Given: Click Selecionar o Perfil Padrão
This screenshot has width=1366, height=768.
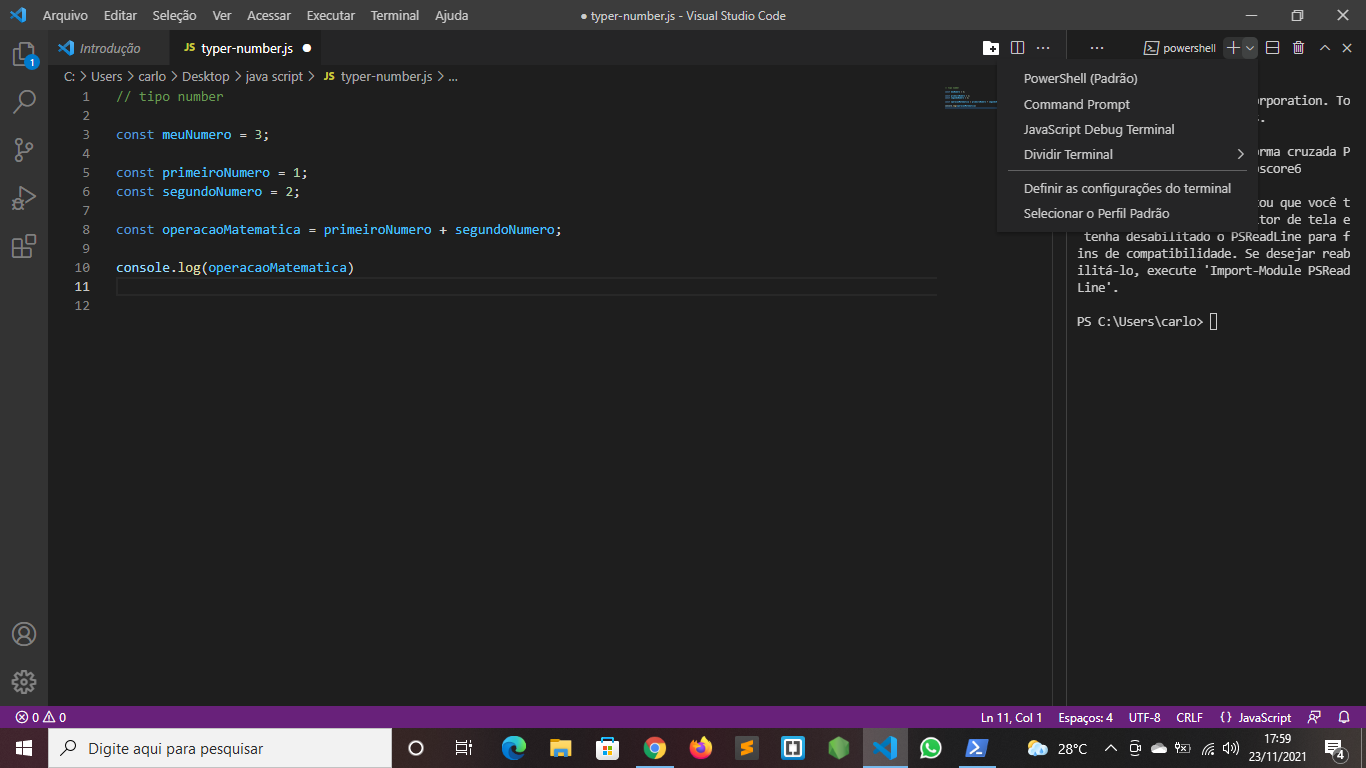Looking at the screenshot, I should point(1127,213).
